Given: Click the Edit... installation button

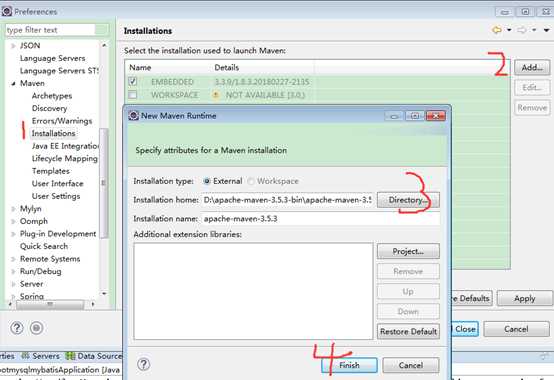Looking at the screenshot, I should pyautogui.click(x=532, y=87).
